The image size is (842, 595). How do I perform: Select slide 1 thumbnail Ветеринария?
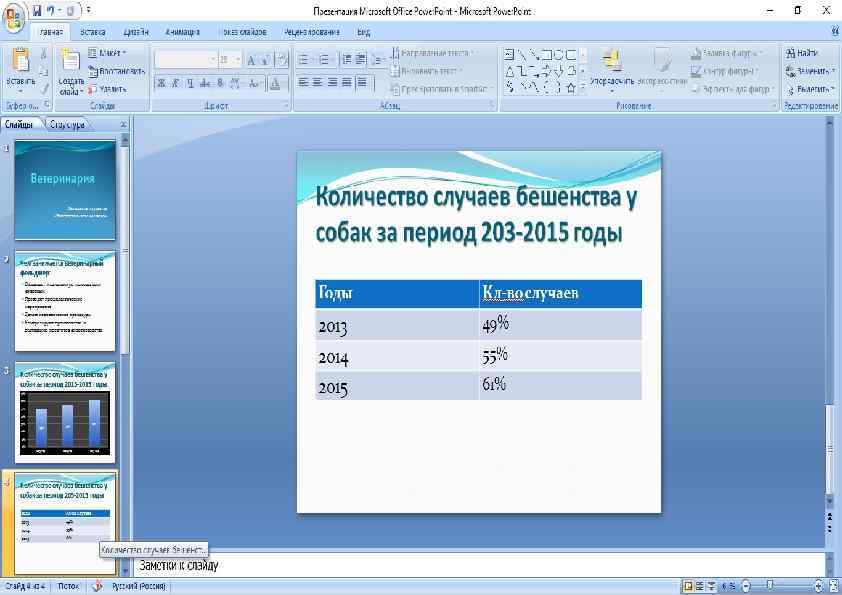click(x=65, y=190)
